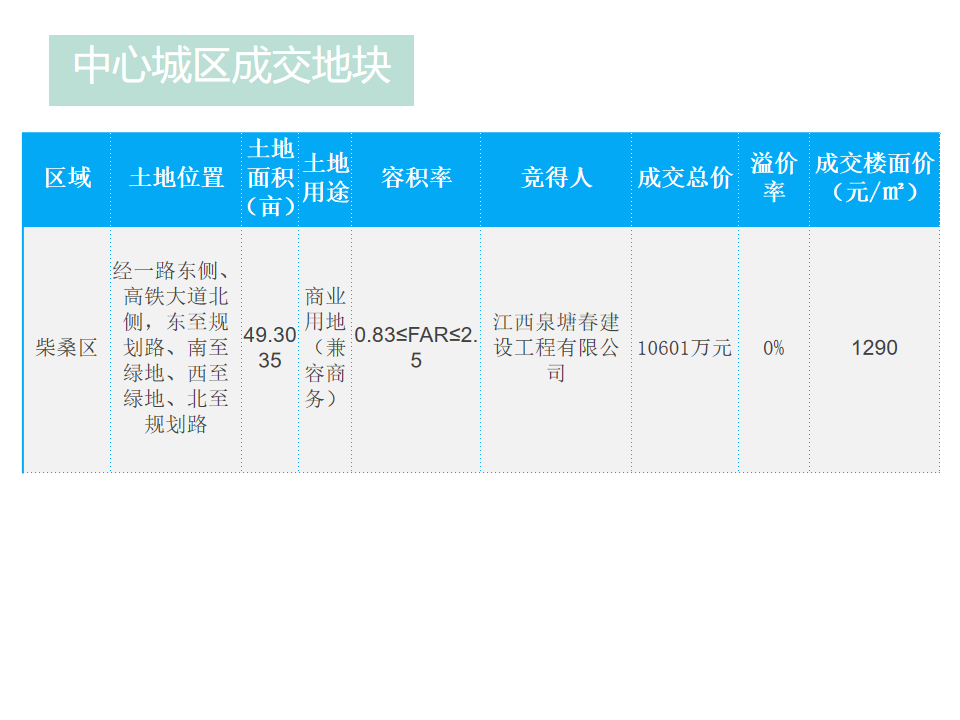The width and height of the screenshot is (960, 720).
Task: Select the 区域 column header
Action: (67, 179)
